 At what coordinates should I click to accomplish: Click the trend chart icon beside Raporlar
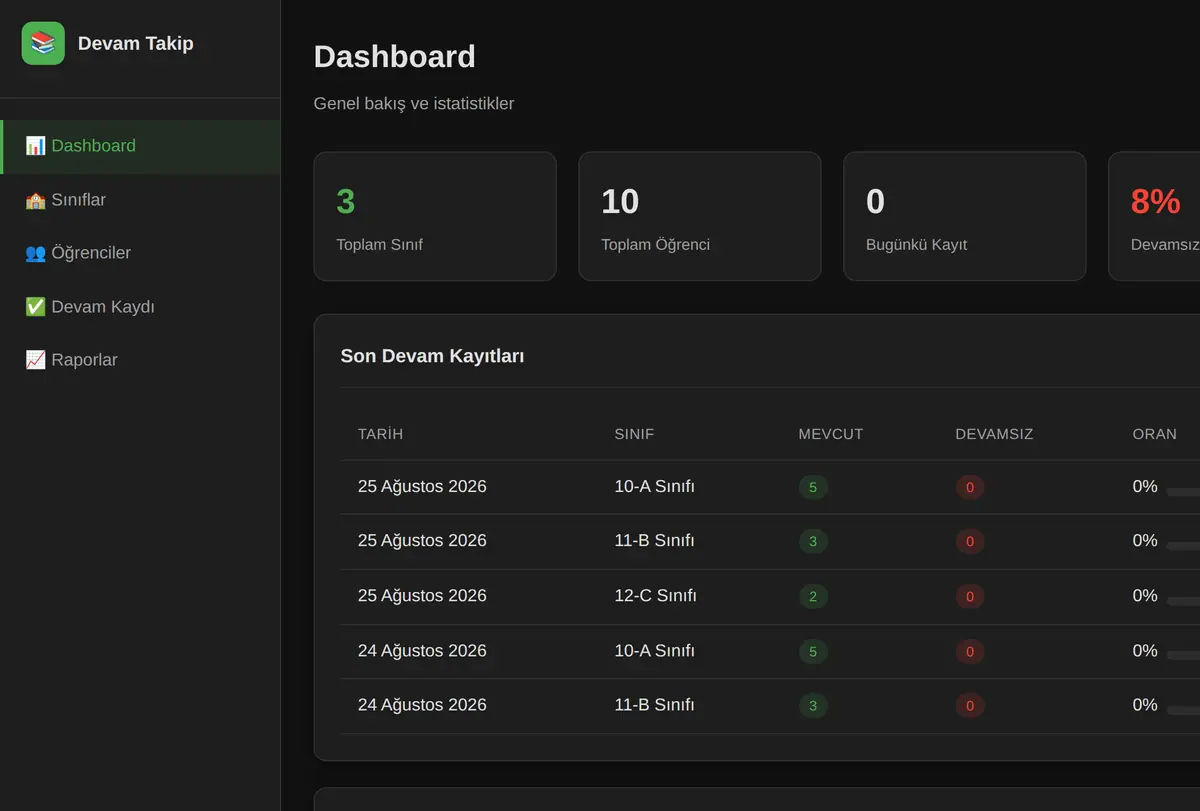click(35, 360)
